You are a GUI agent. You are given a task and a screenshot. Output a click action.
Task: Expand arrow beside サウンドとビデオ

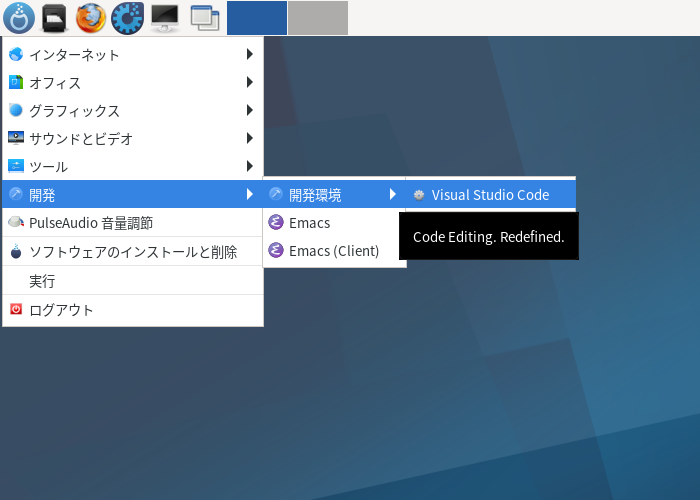(x=250, y=138)
